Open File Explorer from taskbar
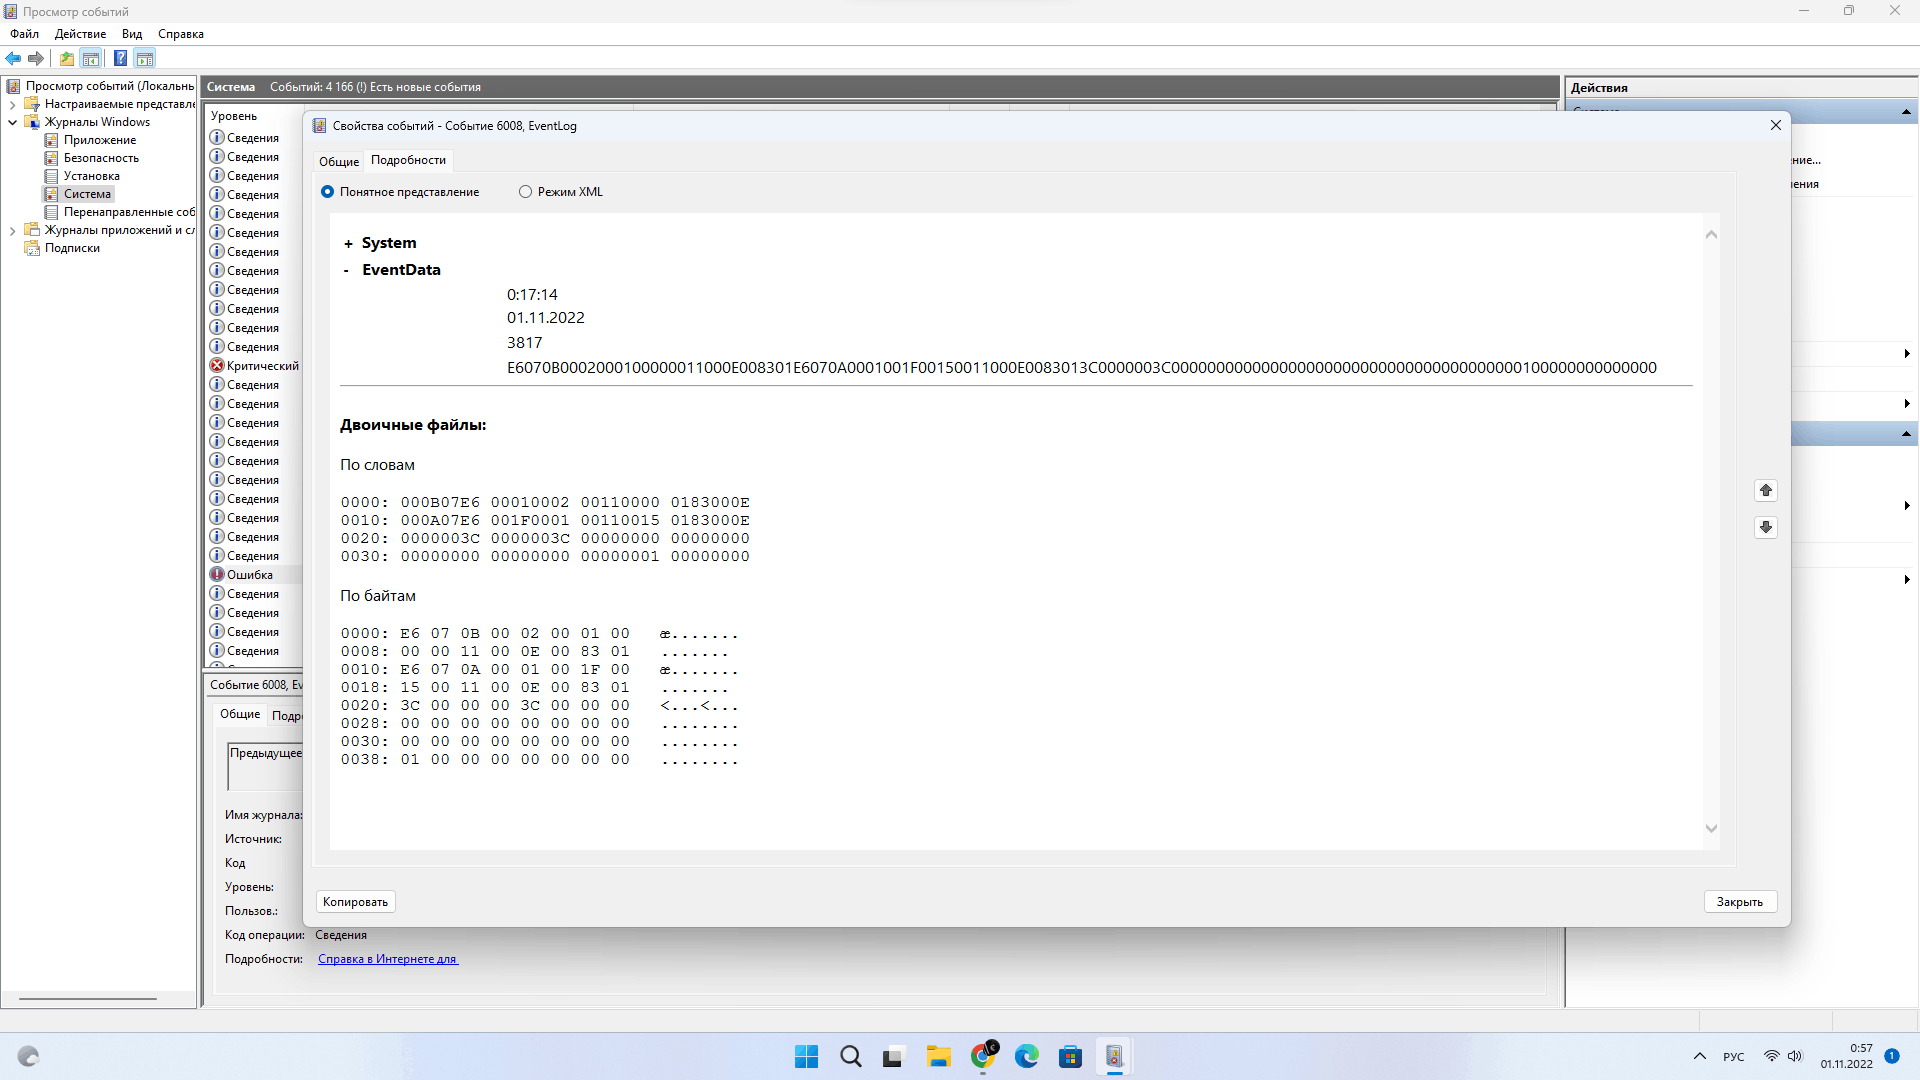The width and height of the screenshot is (1920, 1080). tap(938, 1056)
